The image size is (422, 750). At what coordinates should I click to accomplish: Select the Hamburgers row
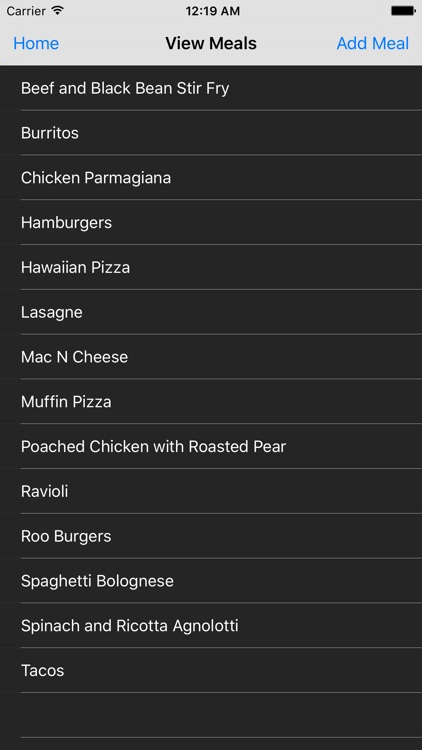pos(211,222)
